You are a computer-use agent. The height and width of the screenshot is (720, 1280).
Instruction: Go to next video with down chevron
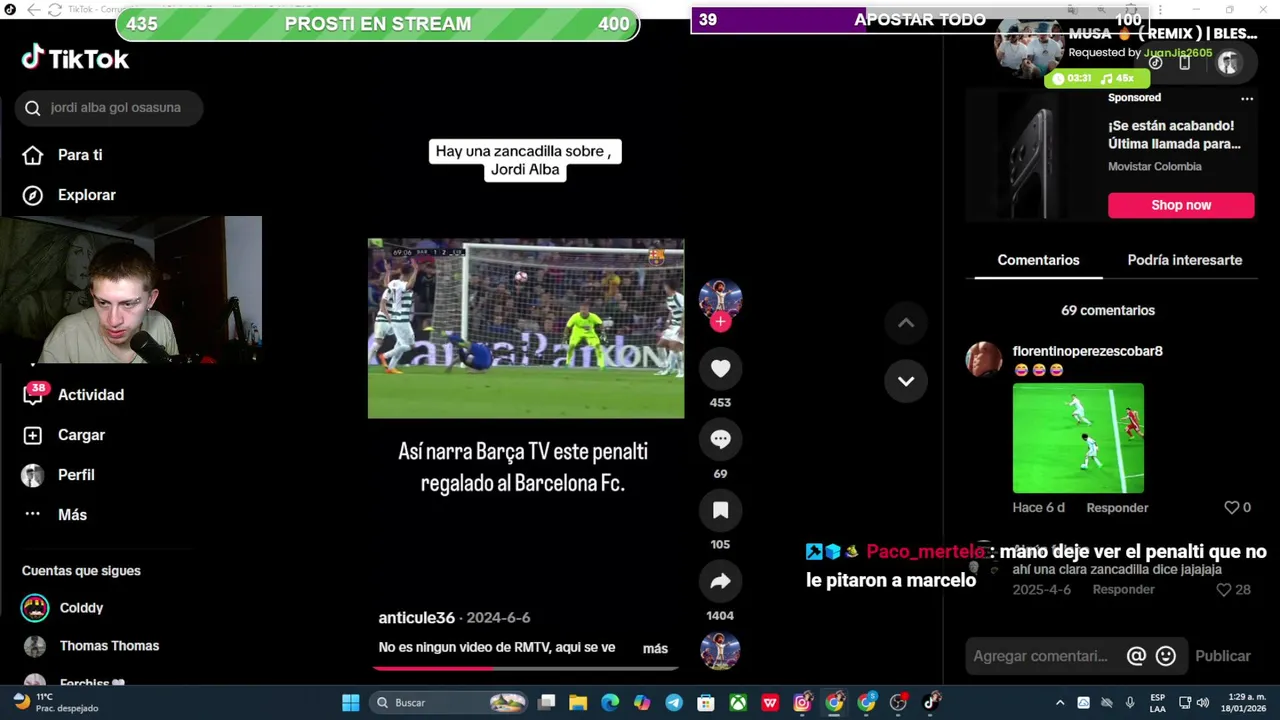pyautogui.click(x=906, y=381)
